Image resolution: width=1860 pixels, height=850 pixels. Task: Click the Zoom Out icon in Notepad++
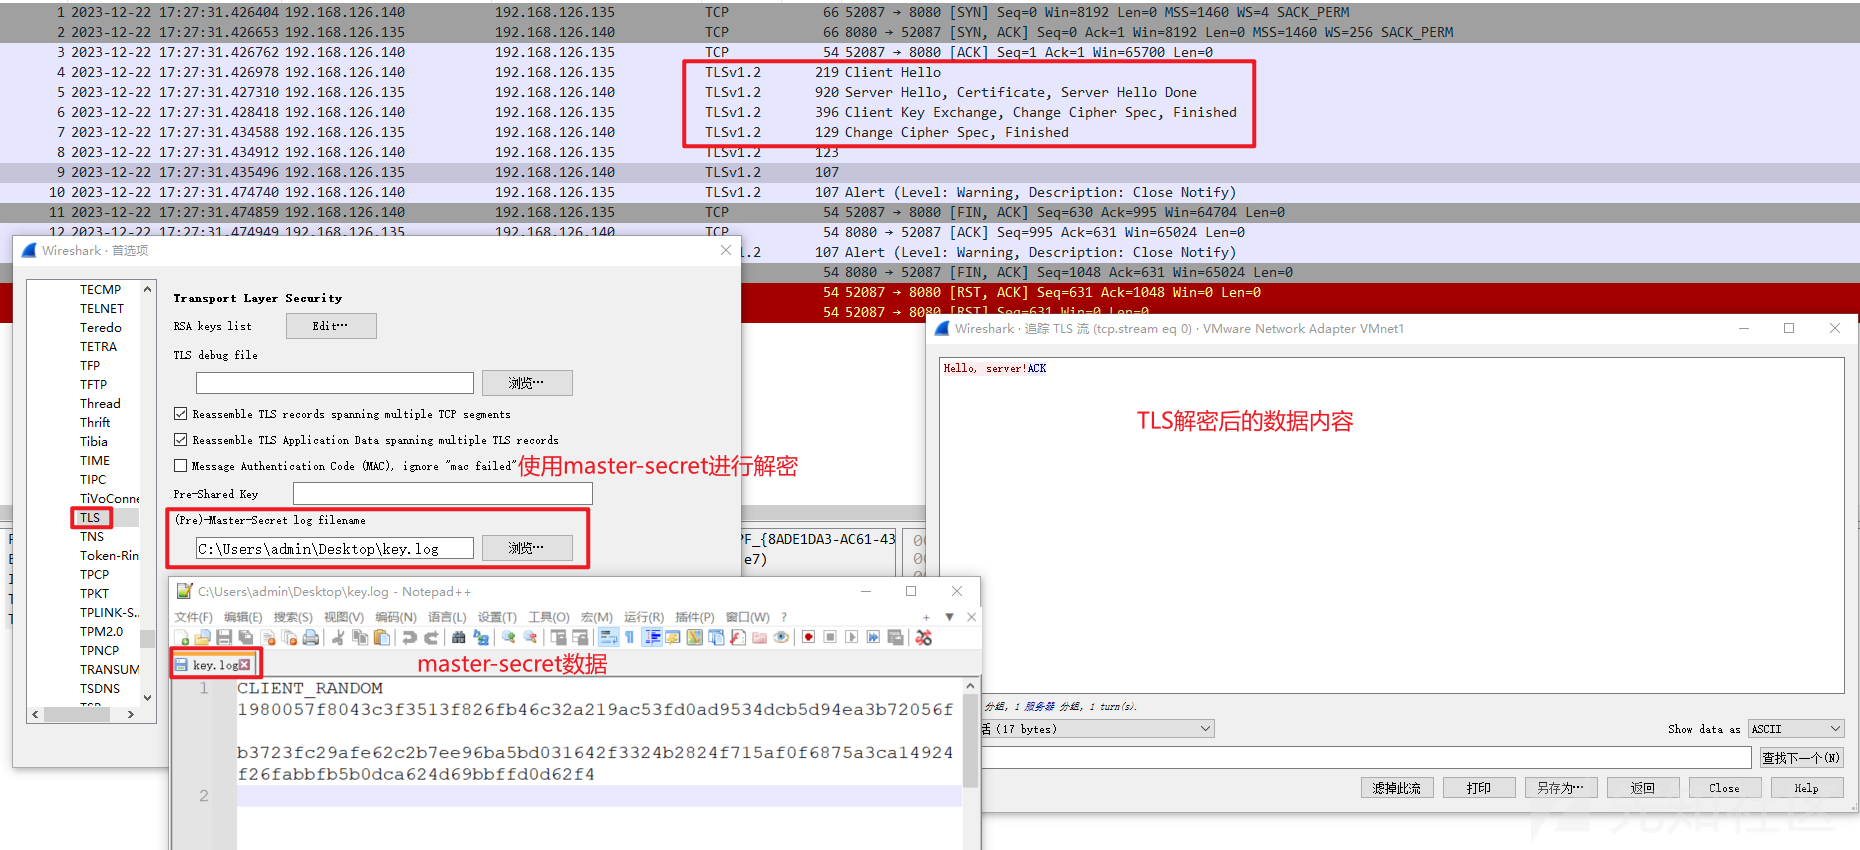coord(530,637)
